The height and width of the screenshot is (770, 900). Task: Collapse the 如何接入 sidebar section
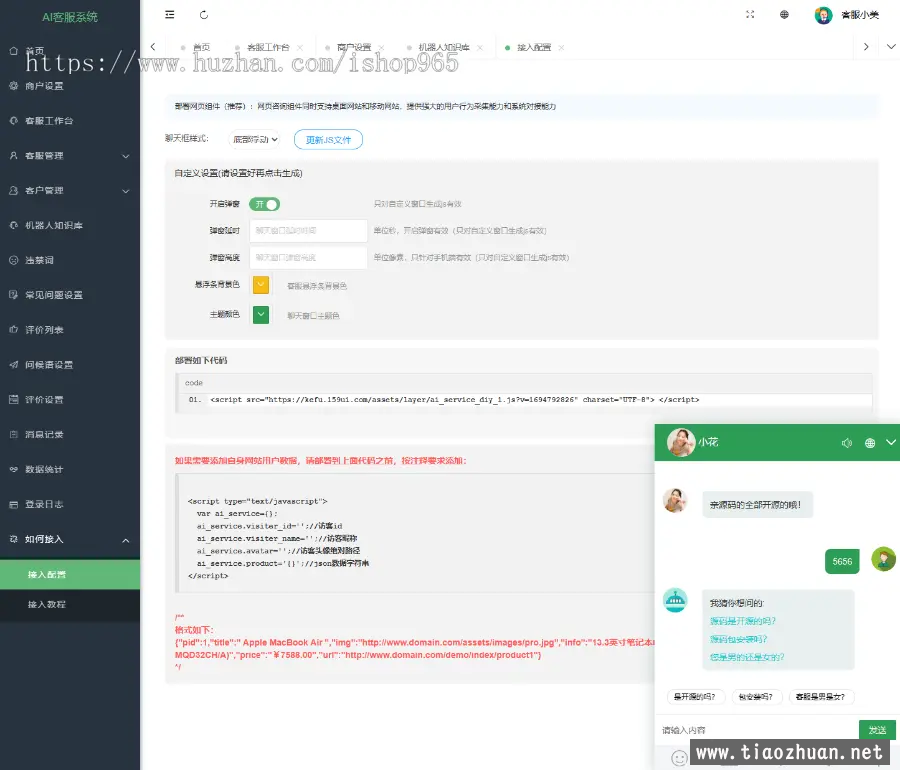point(69,539)
